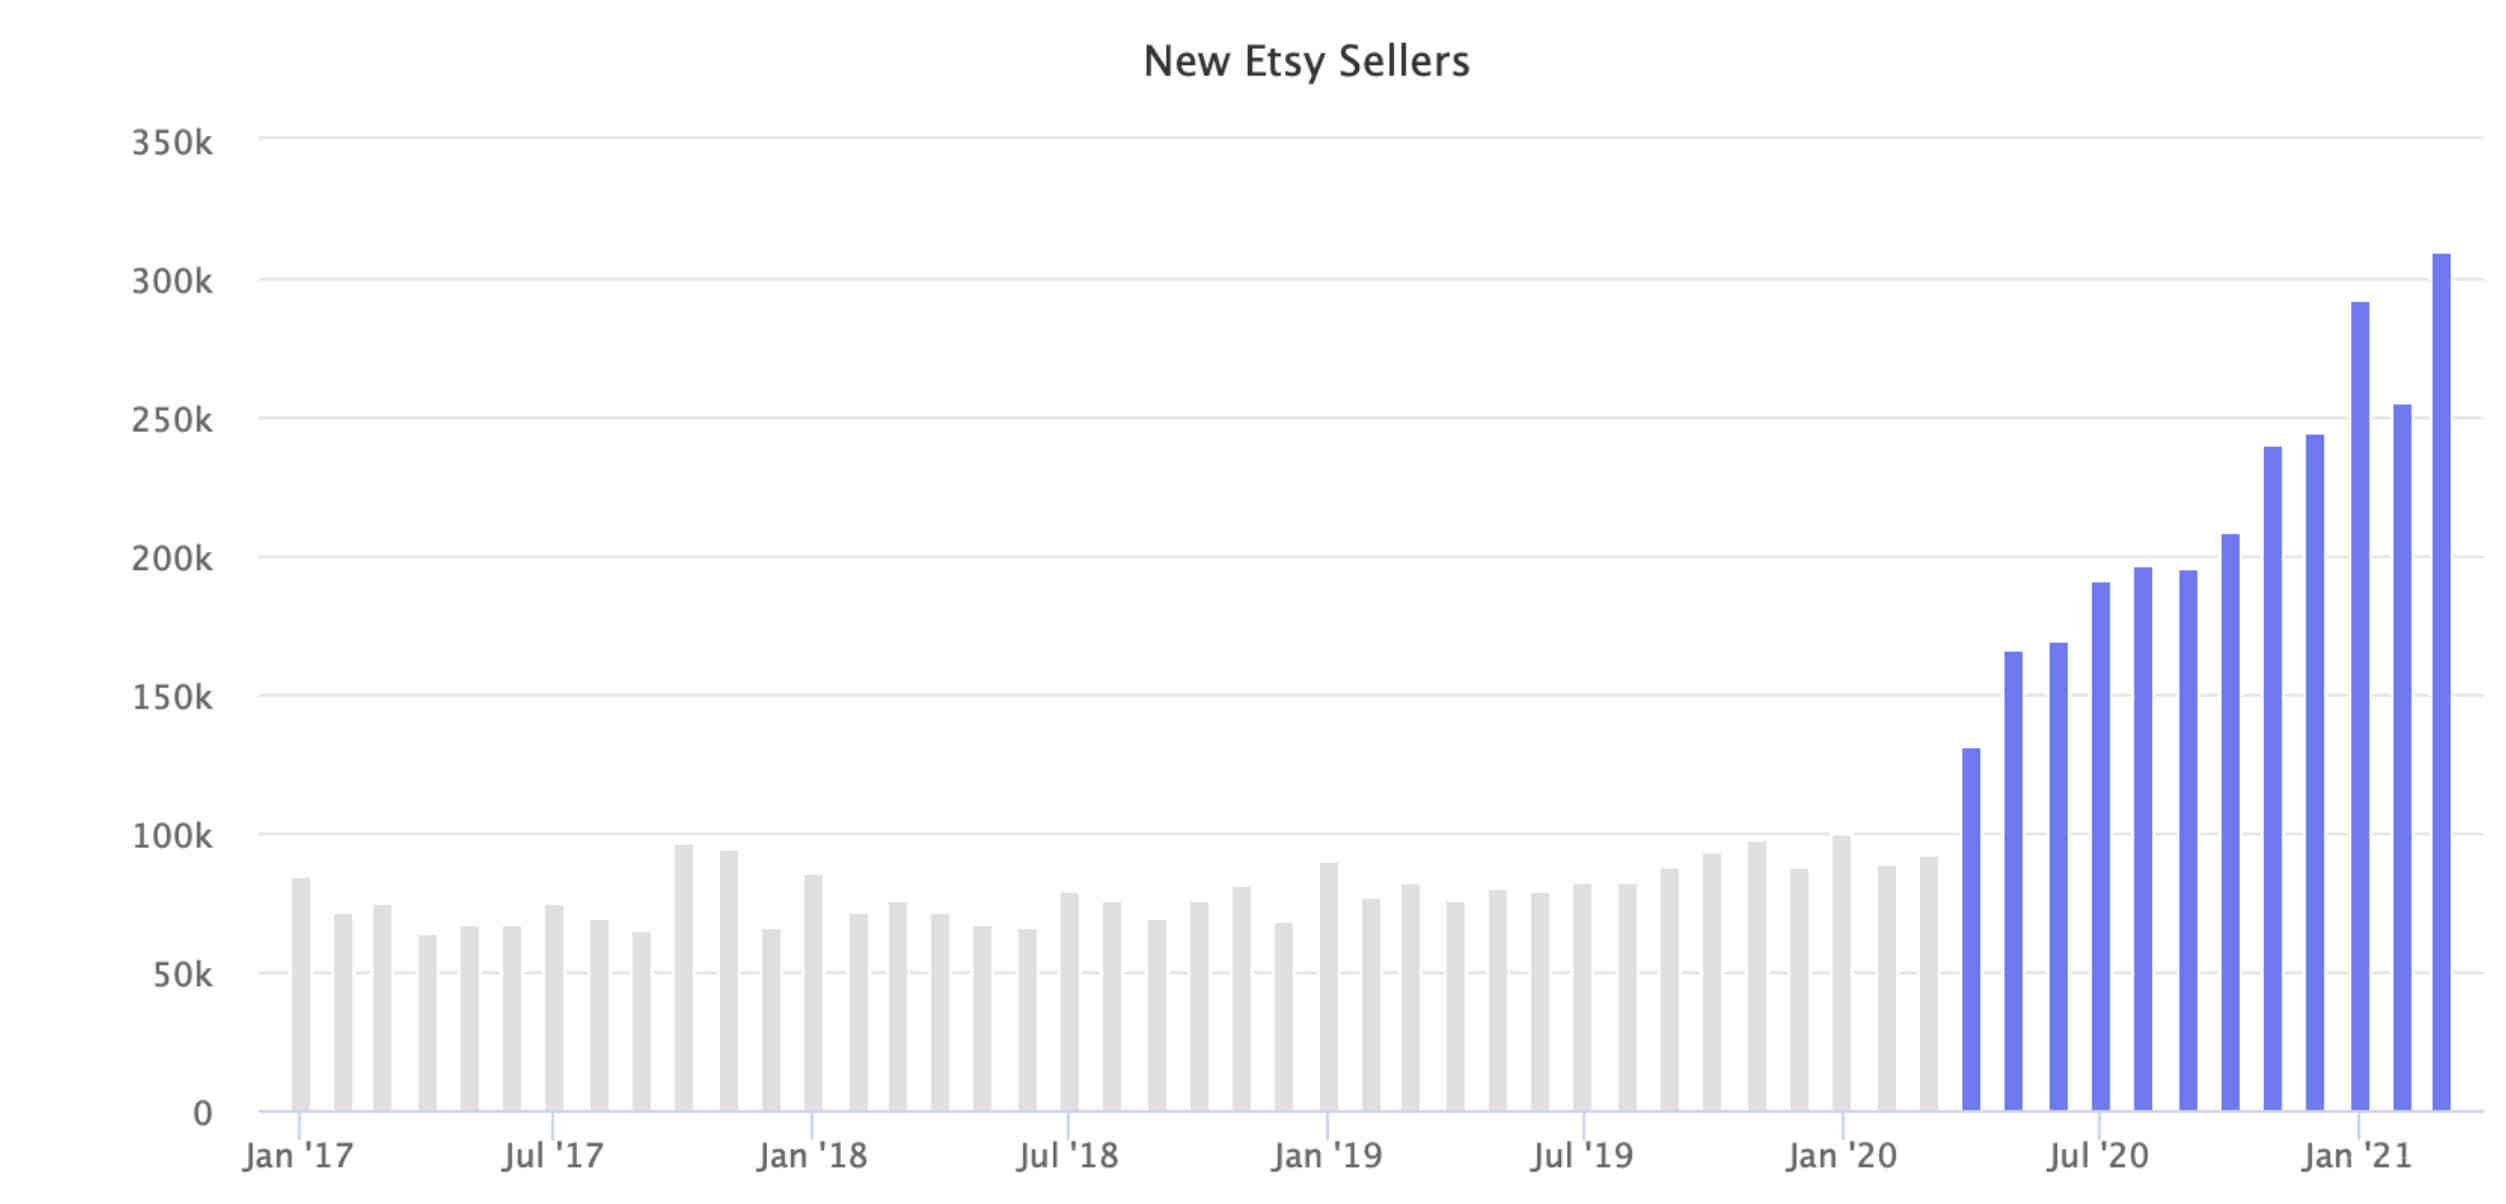This screenshot has height=1204, width=2506.
Task: Click the first blue bar after Jan '20
Action: (x=1971, y=929)
